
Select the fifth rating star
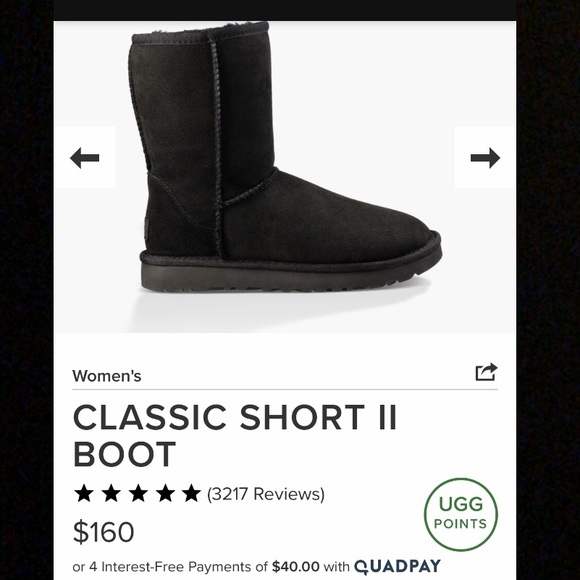pos(192,493)
